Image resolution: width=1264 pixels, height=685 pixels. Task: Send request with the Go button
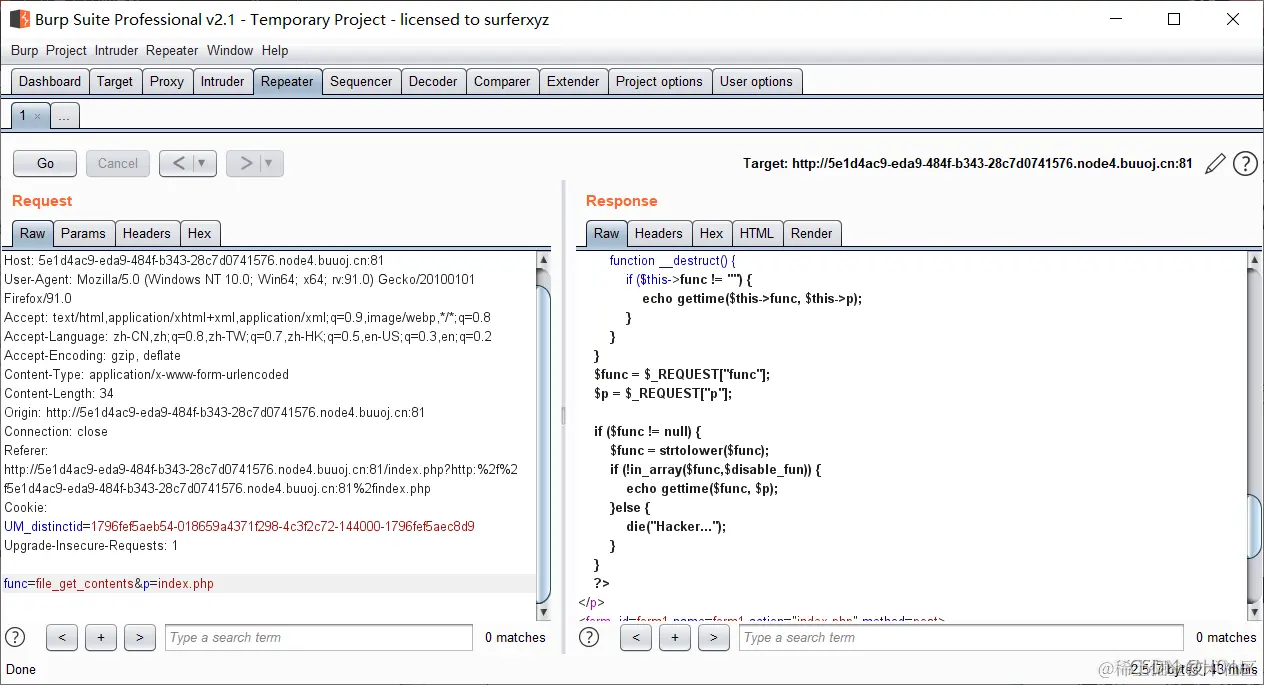click(x=45, y=163)
